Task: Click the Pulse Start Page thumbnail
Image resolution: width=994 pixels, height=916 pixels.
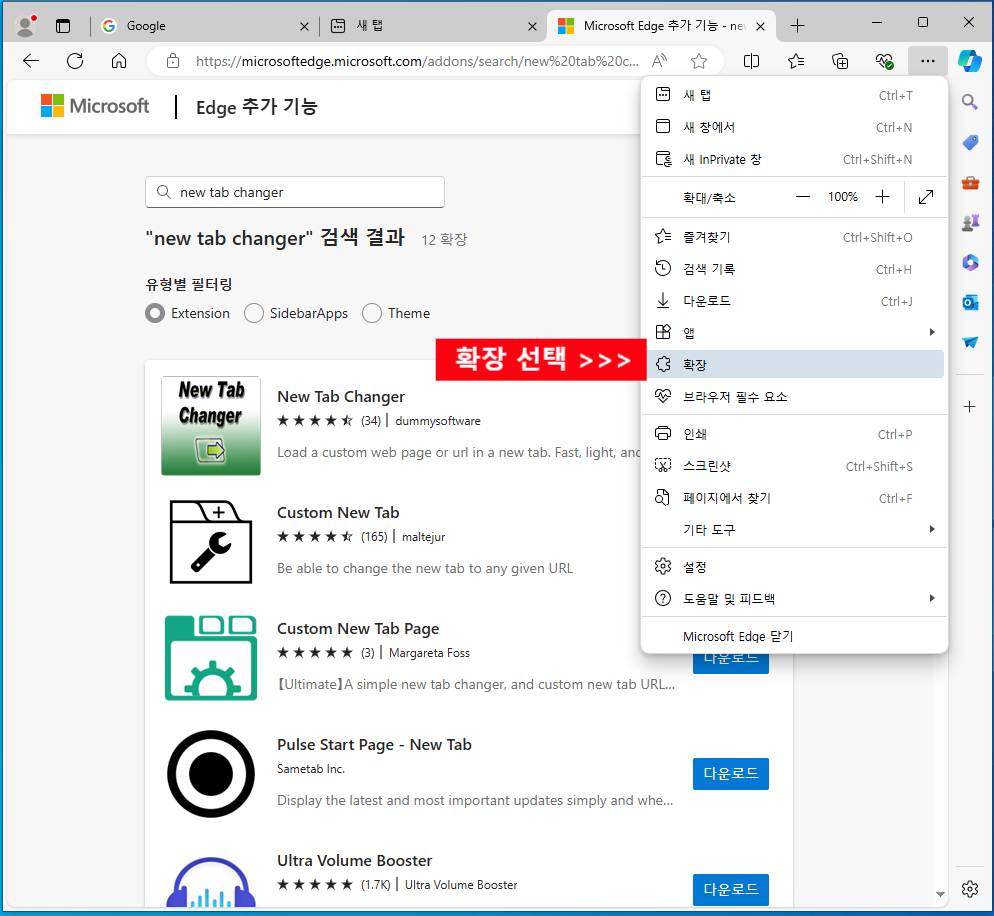Action: [211, 774]
